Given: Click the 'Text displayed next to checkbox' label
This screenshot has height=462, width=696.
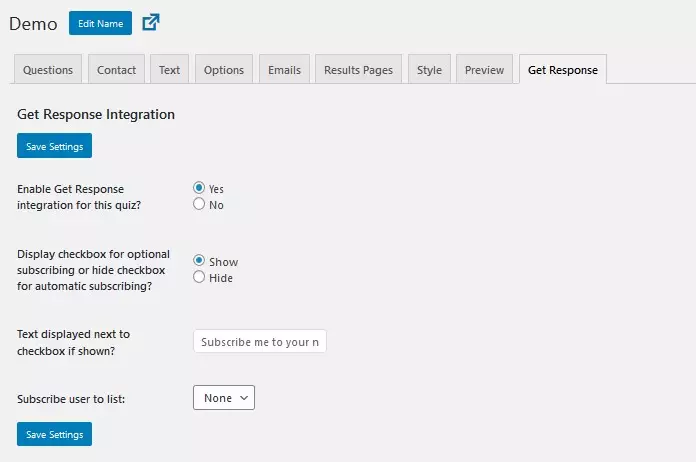Looking at the screenshot, I should (x=74, y=342).
